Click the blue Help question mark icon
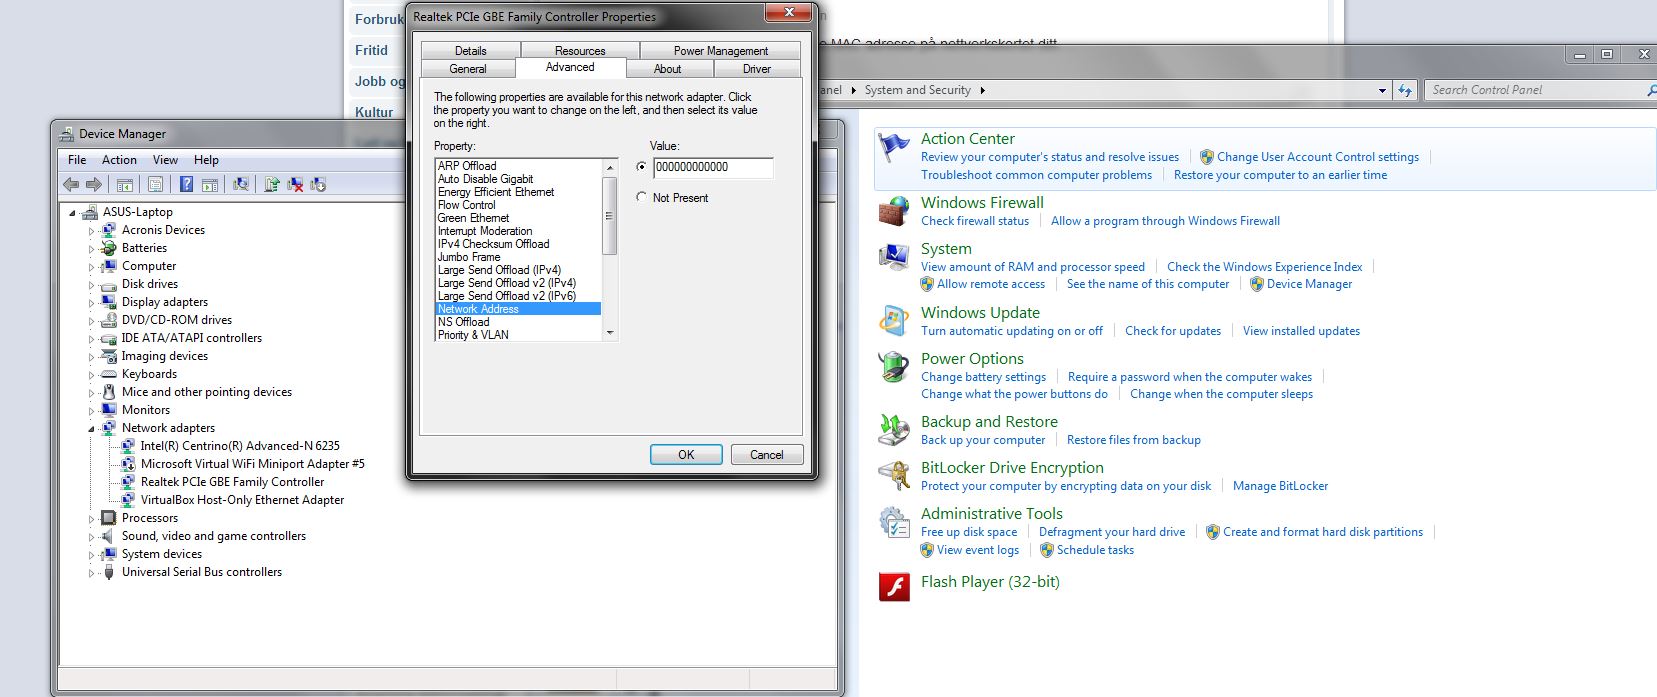Image resolution: width=1657 pixels, height=697 pixels. (186, 184)
